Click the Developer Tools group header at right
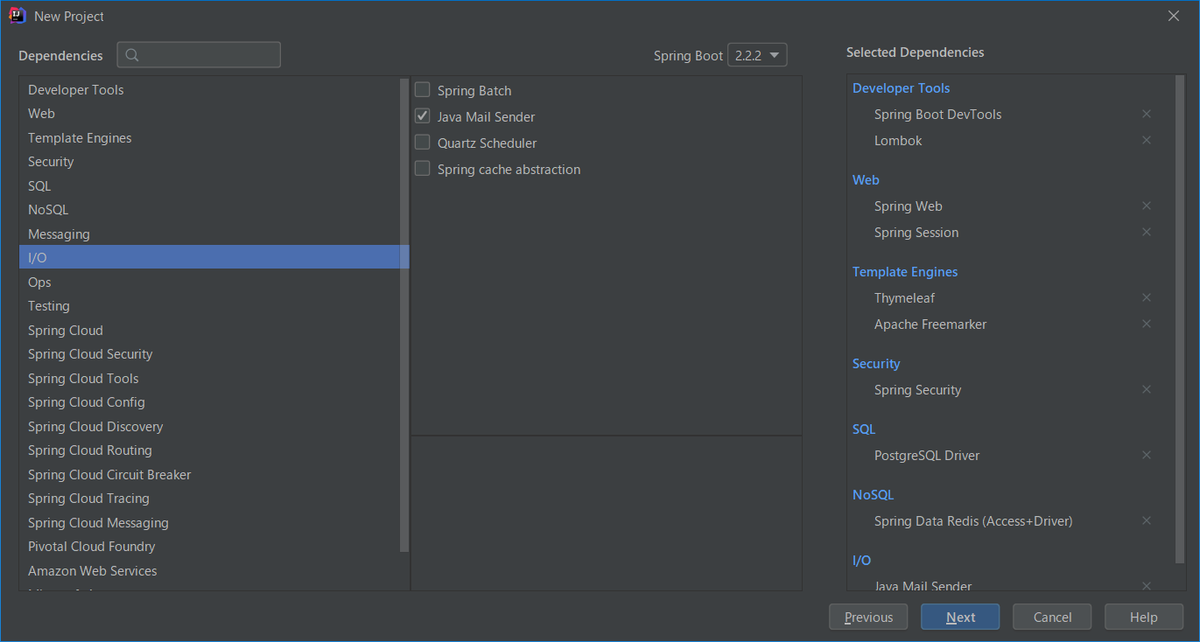Viewport: 1200px width, 642px height. coord(901,88)
